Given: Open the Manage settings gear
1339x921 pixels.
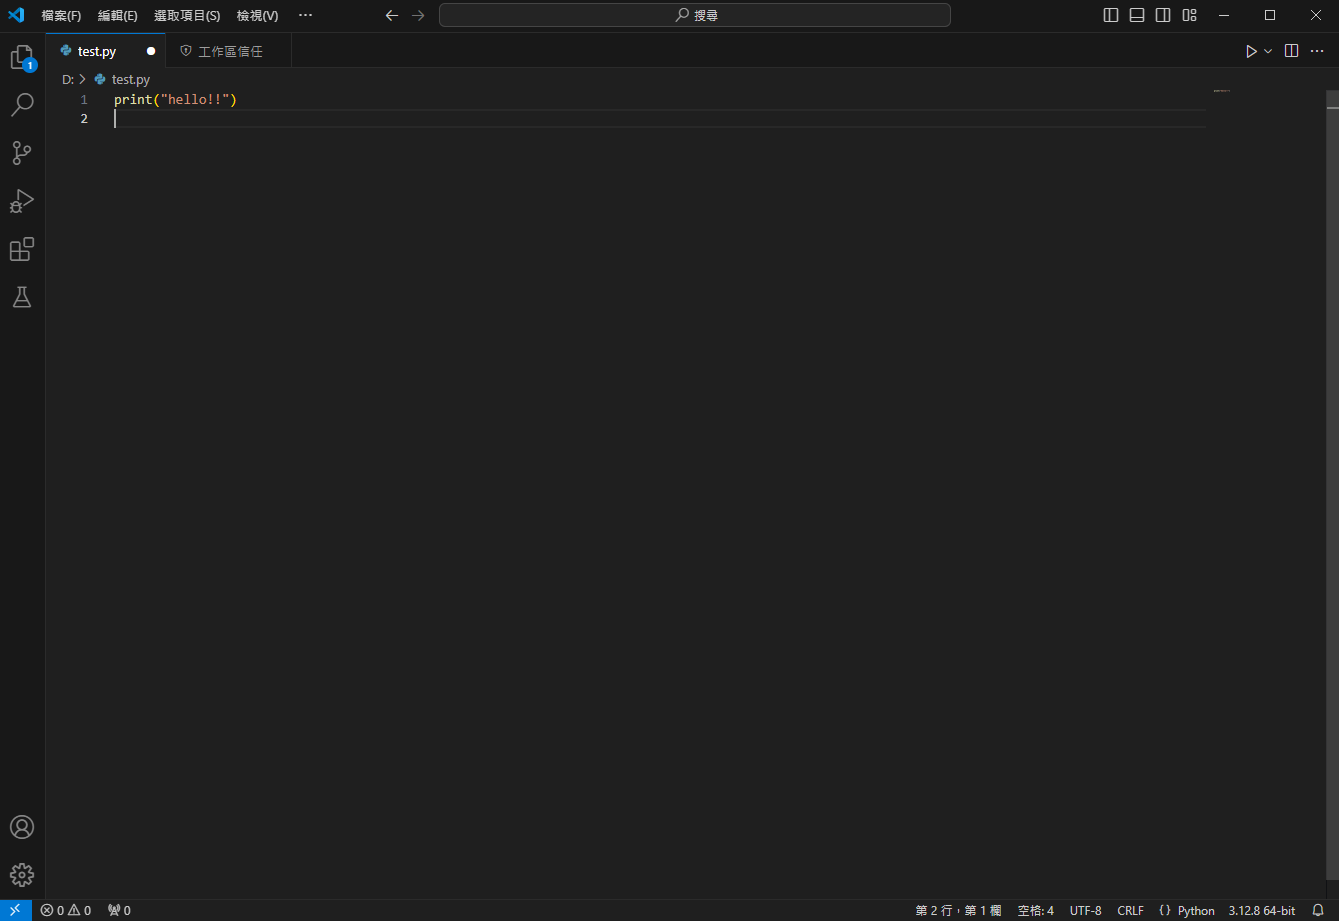Looking at the screenshot, I should (22, 874).
